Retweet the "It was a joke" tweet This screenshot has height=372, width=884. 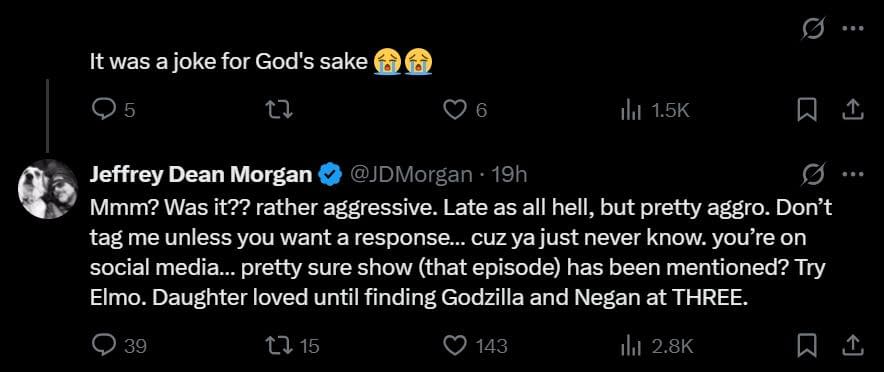[282, 110]
